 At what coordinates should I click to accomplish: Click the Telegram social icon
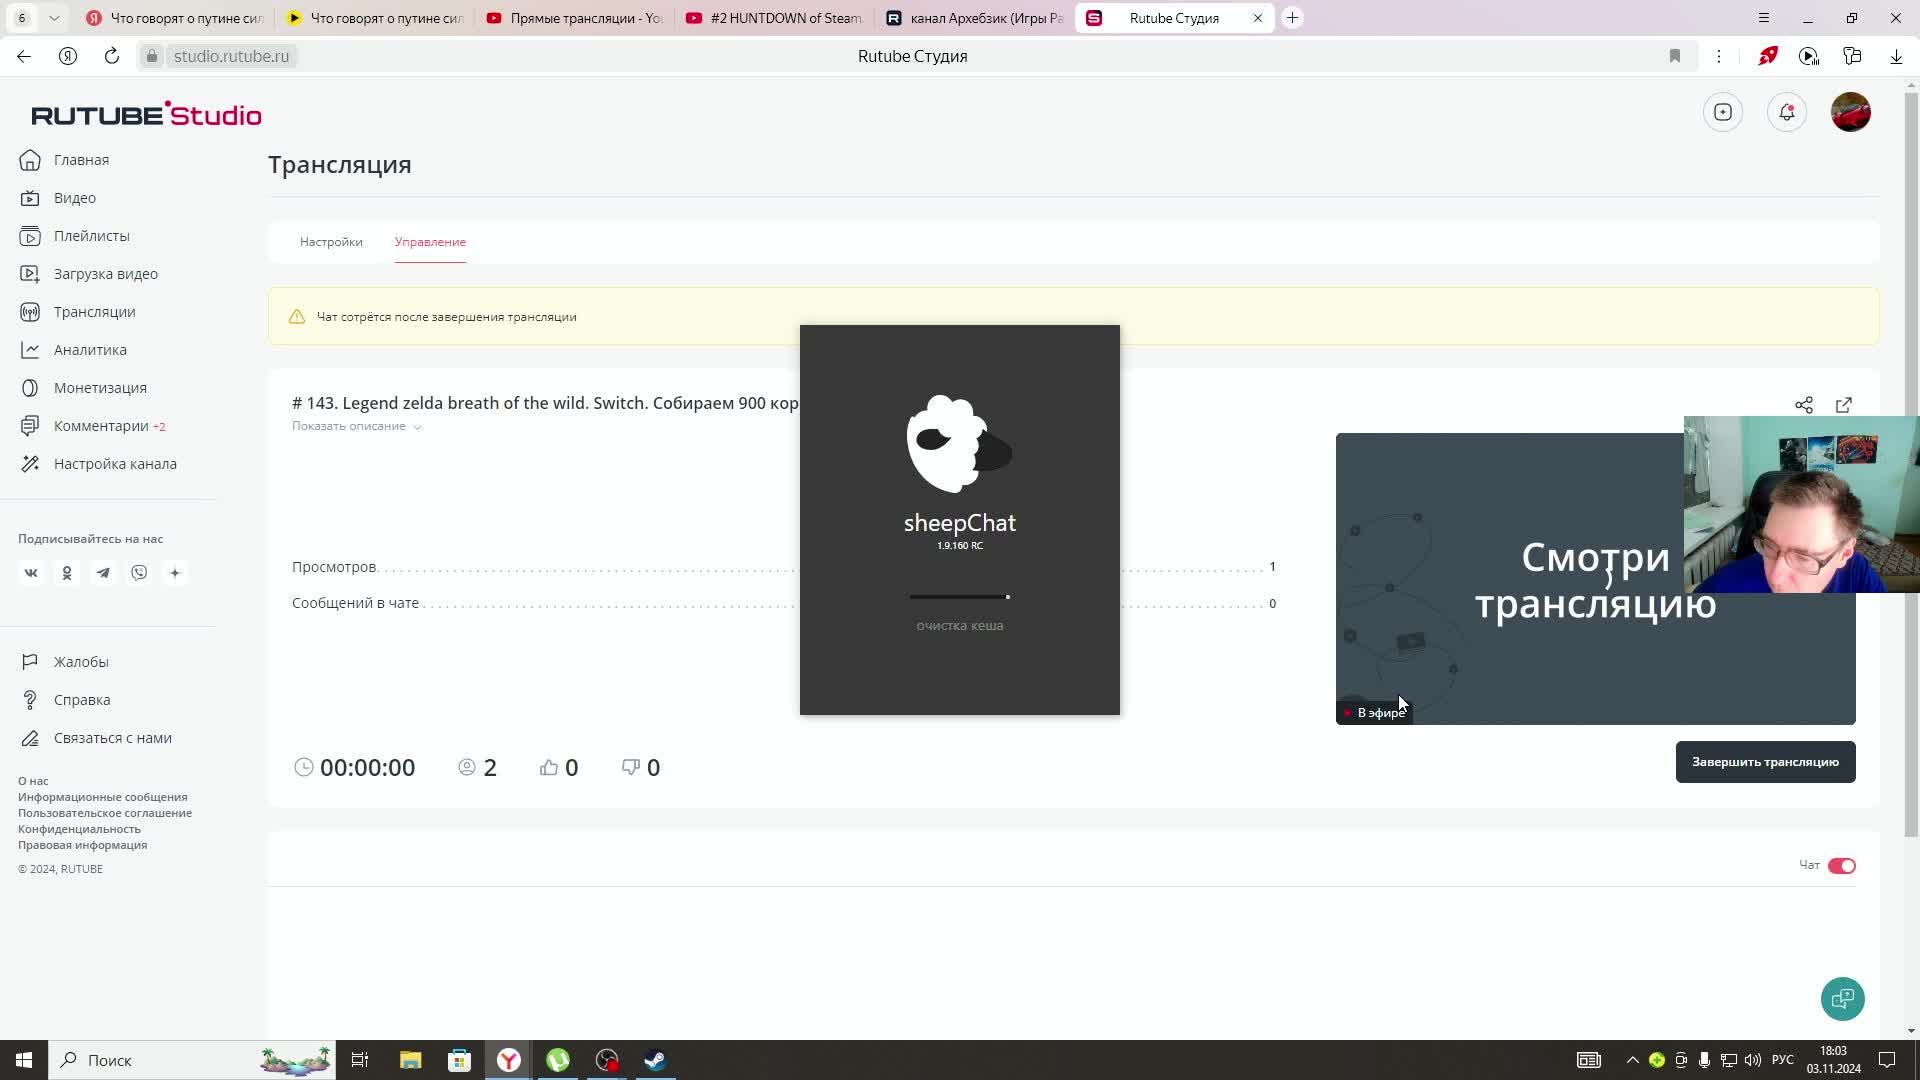tap(103, 573)
